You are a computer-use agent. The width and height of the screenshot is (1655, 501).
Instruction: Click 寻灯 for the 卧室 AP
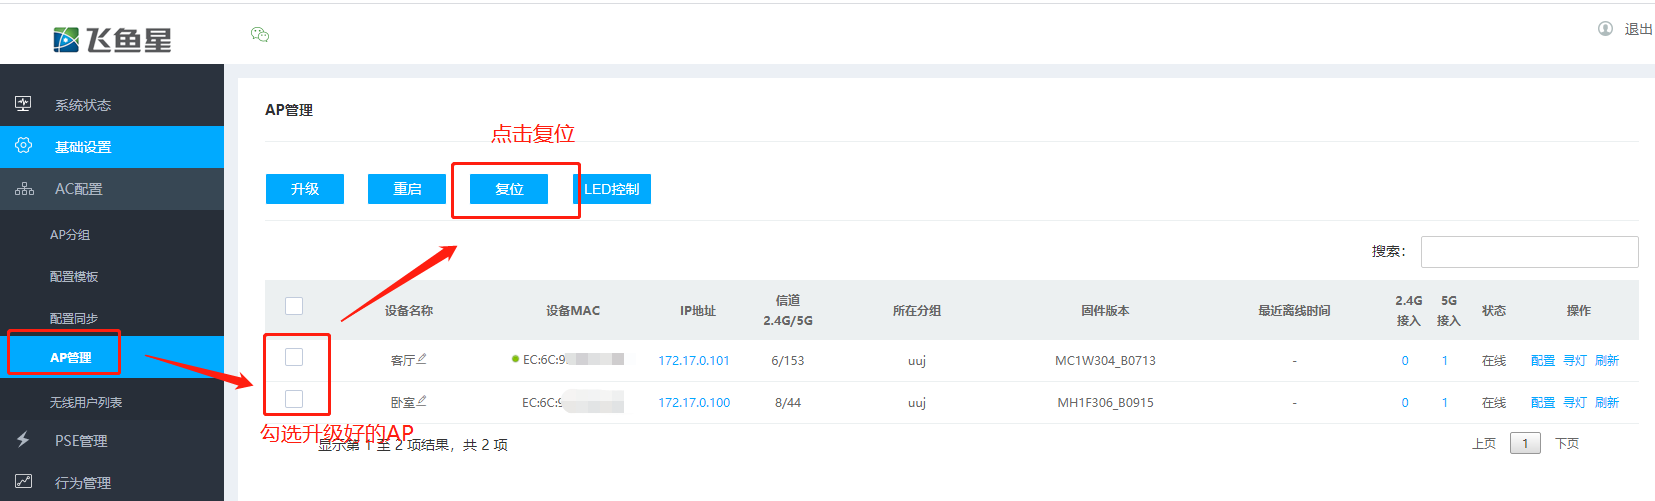pyautogui.click(x=1575, y=403)
